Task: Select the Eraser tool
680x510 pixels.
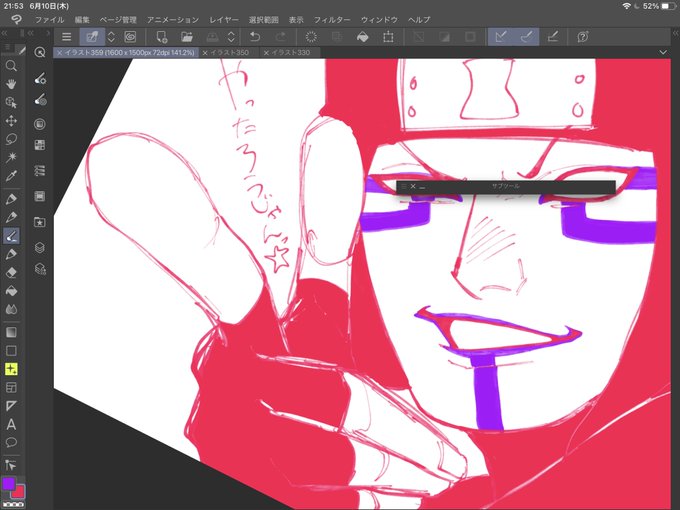Action: 11,272
